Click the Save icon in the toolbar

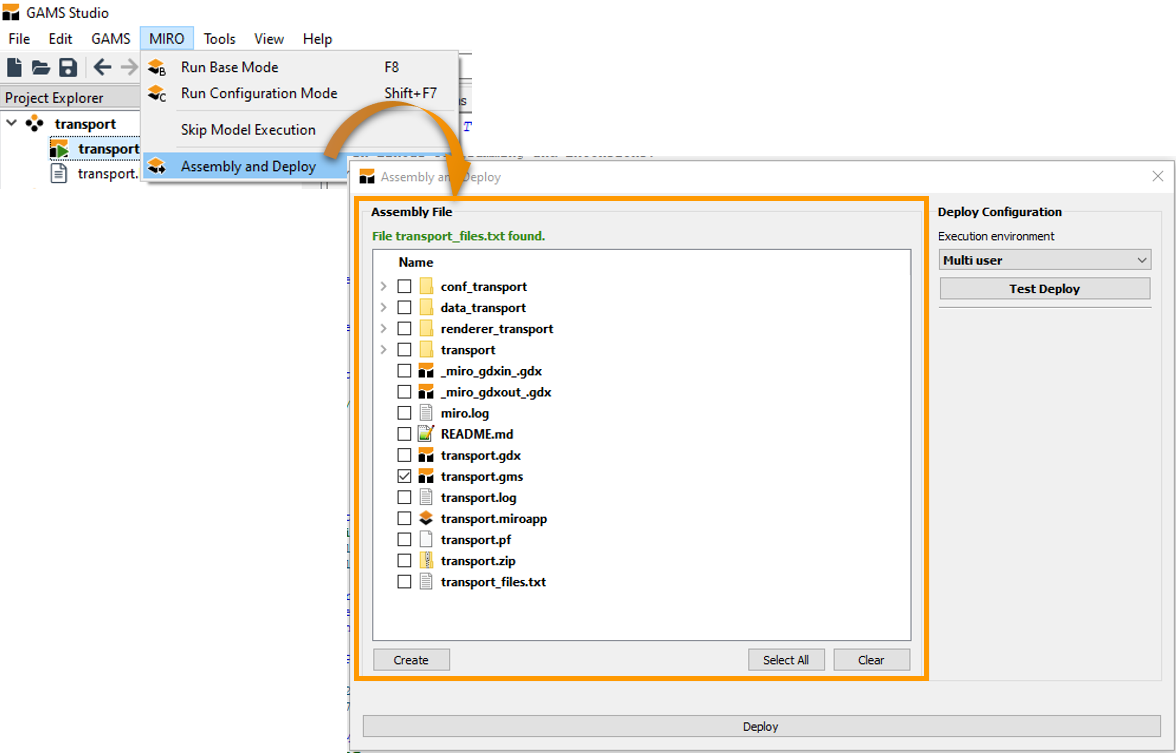click(67, 67)
